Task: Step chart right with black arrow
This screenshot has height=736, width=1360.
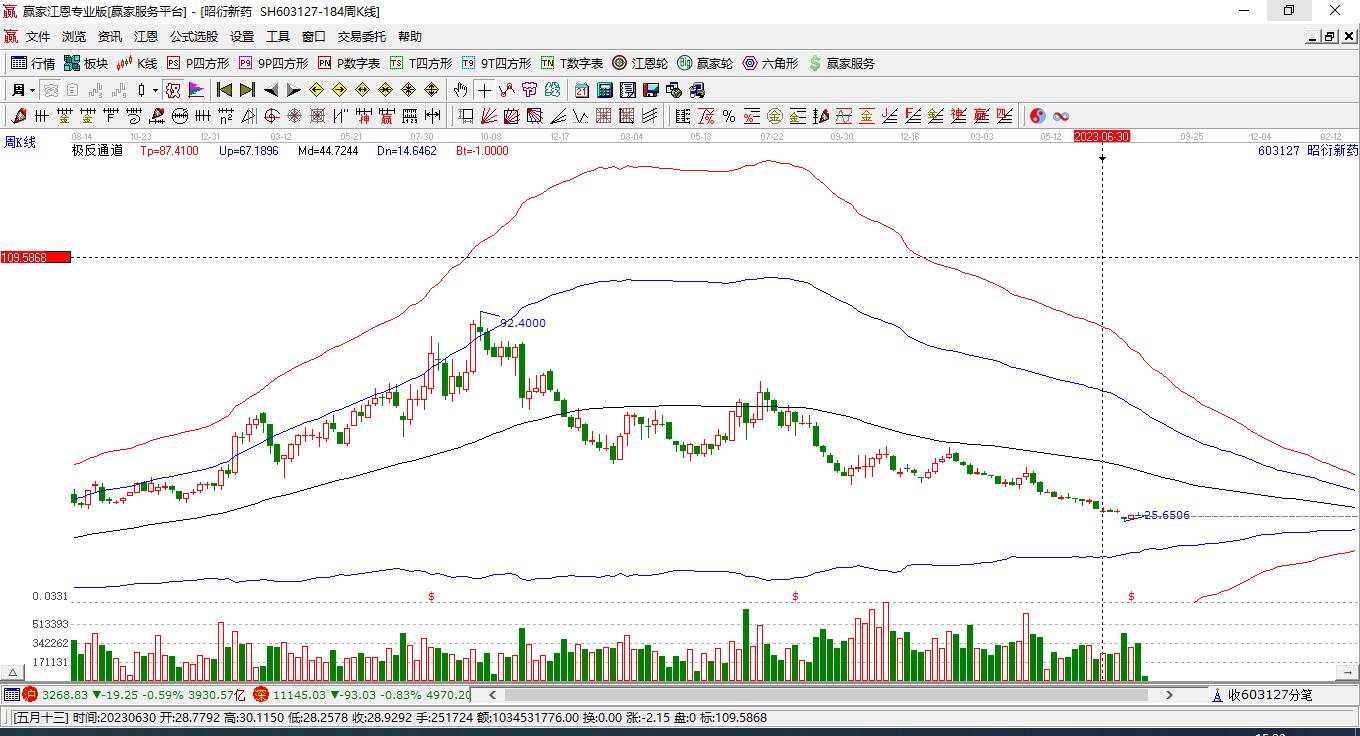Action: tap(293, 90)
